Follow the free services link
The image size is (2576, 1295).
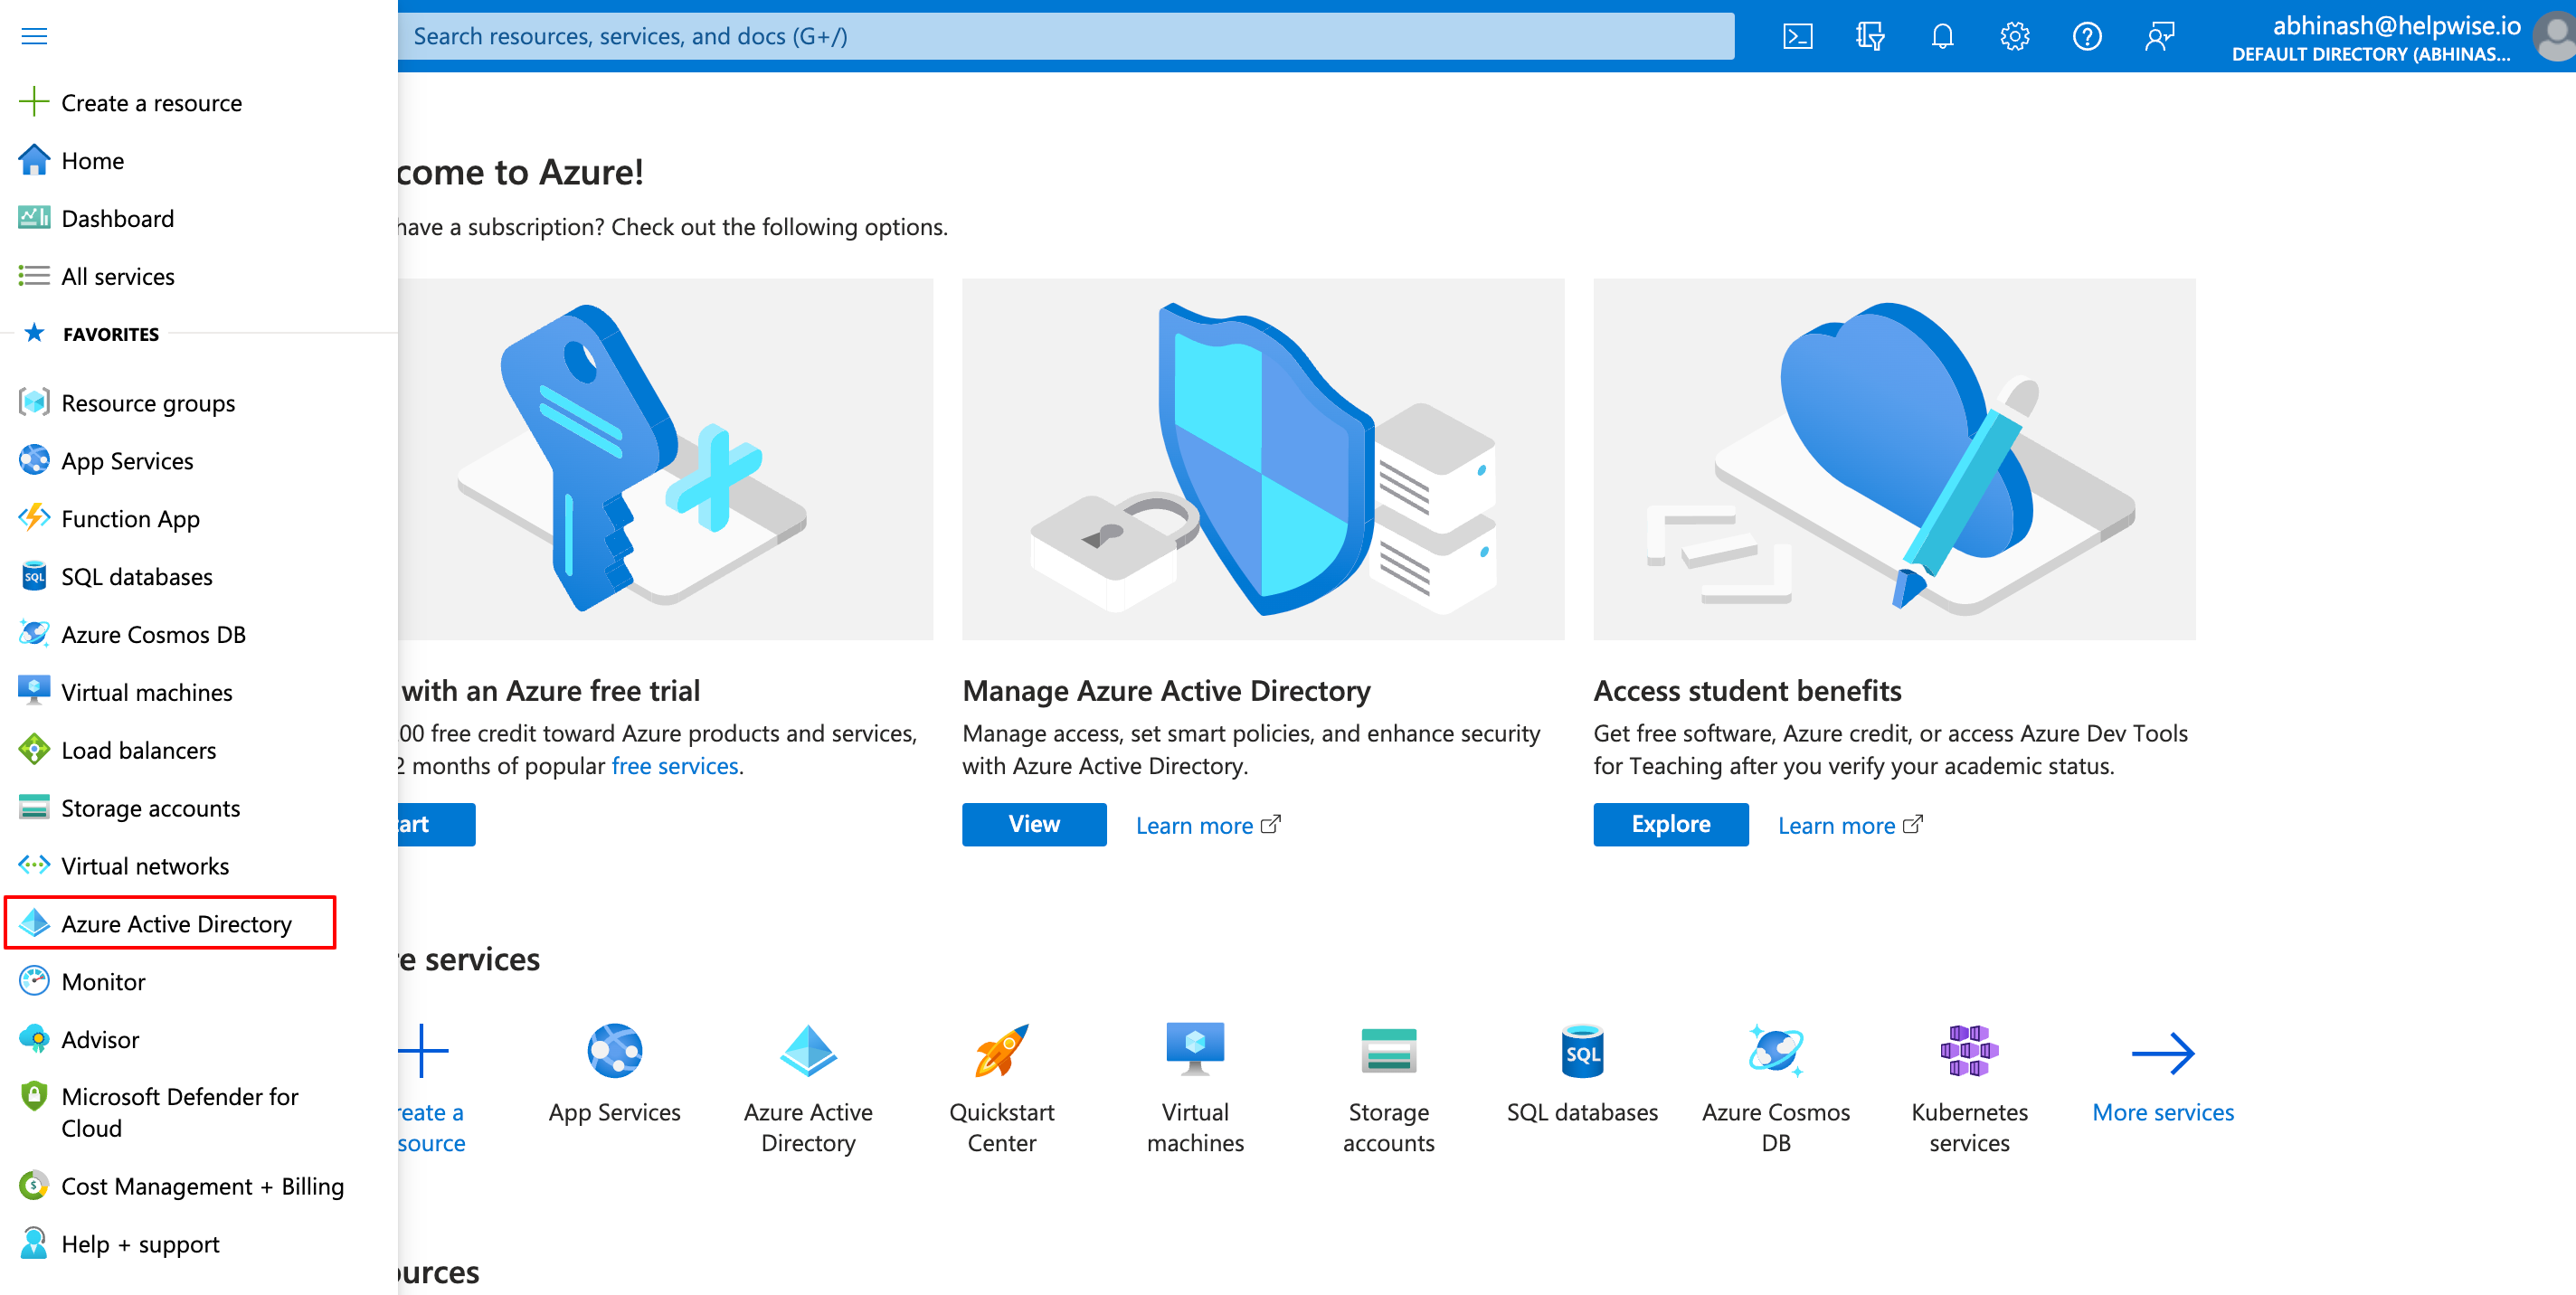click(675, 766)
